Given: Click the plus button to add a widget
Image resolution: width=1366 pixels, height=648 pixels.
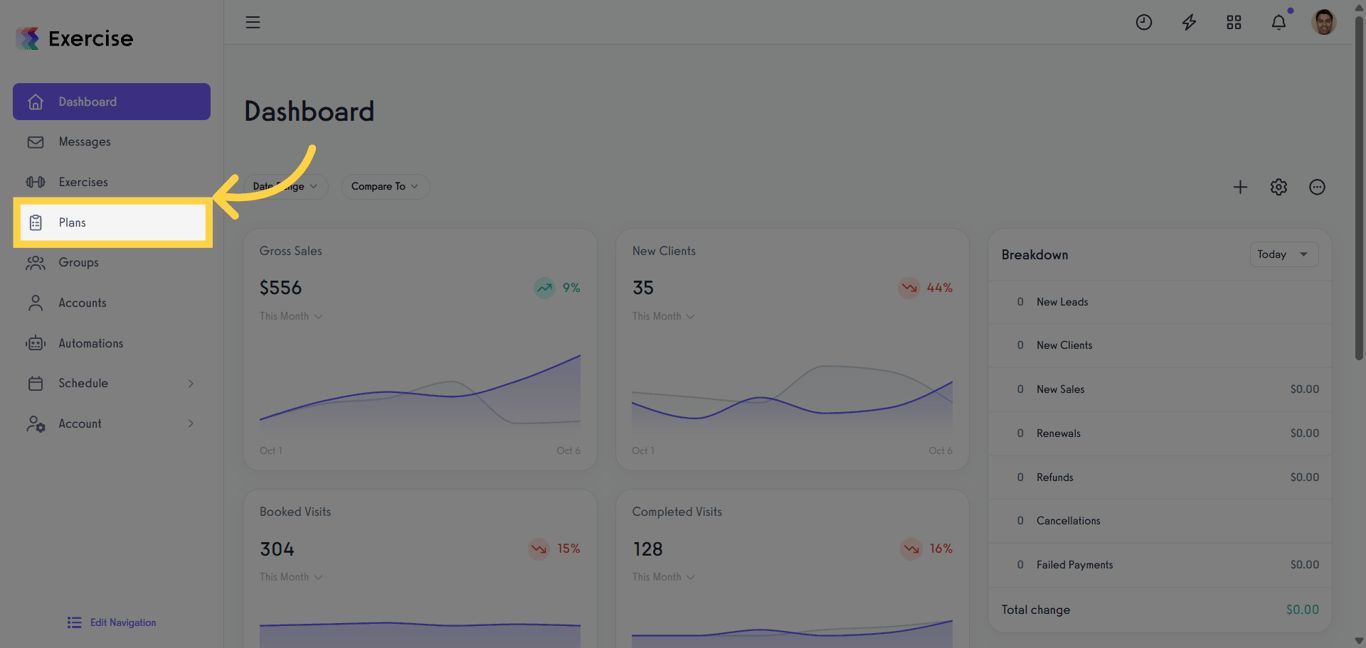Looking at the screenshot, I should (1240, 186).
